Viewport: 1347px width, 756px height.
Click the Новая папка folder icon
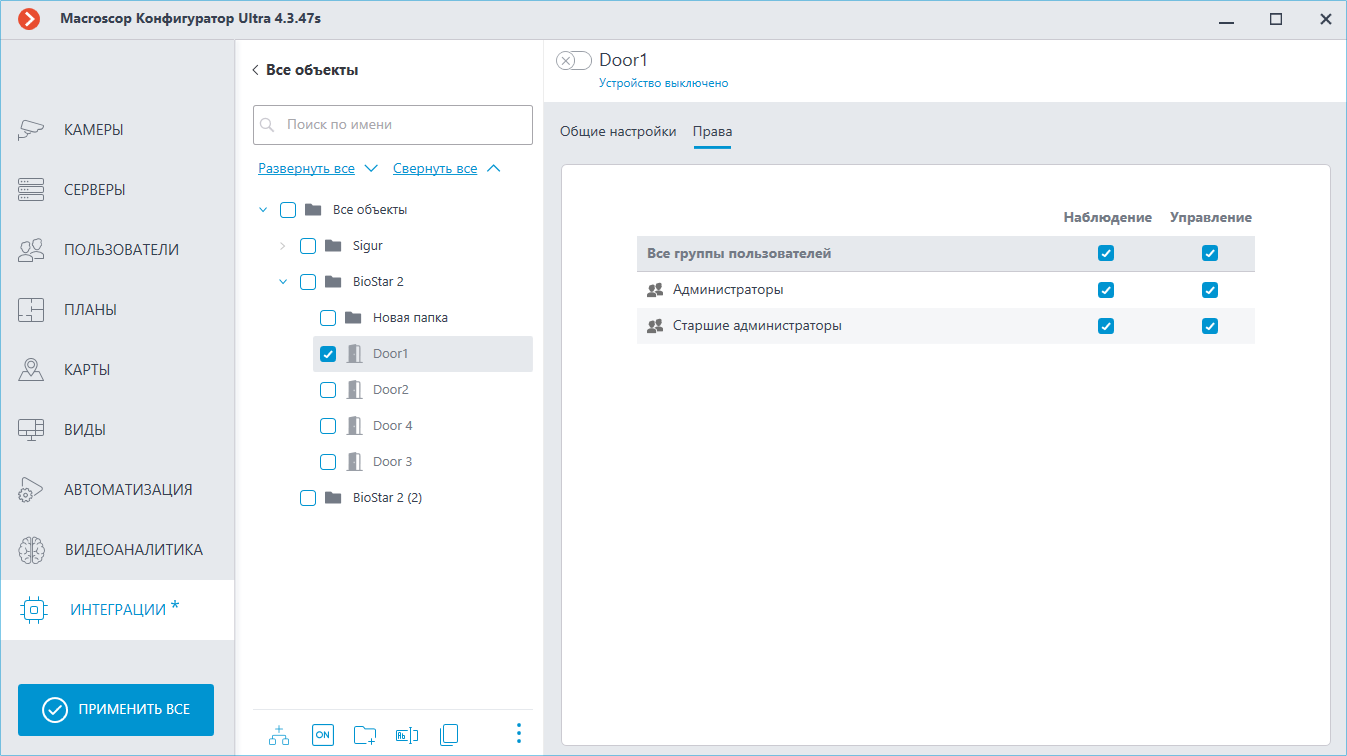353,318
